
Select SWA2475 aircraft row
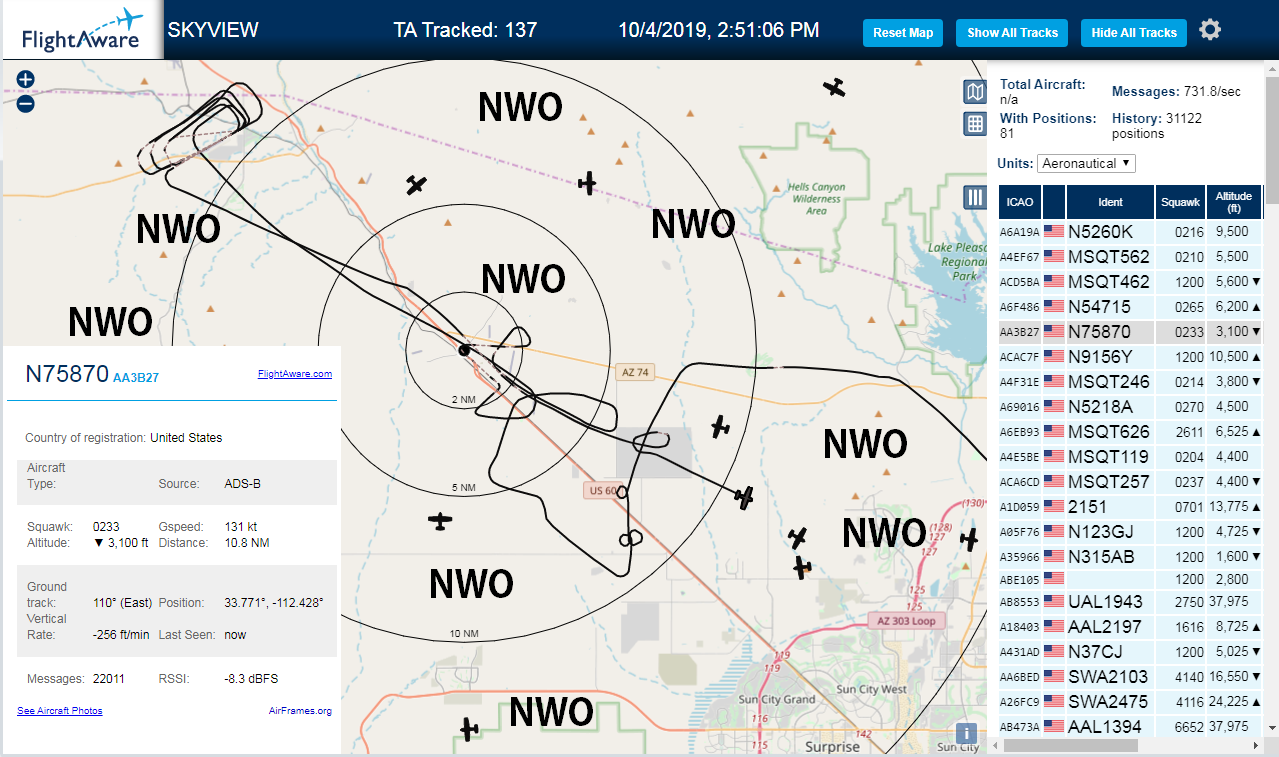[x=1131, y=702]
